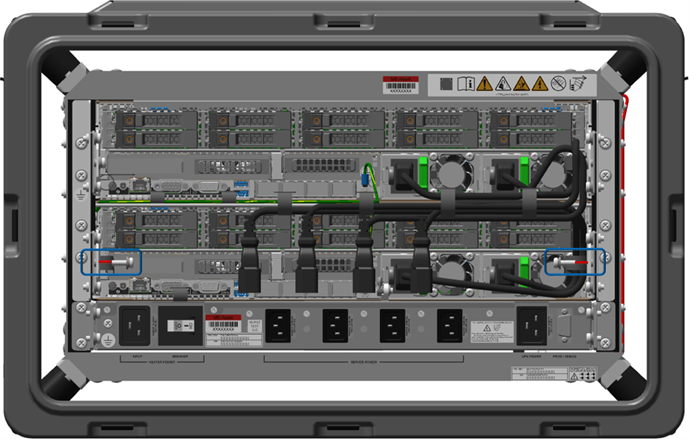Image resolution: width=689 pixels, height=439 pixels.
Task: Click the lower server's green power supply latch
Action: (524, 272)
